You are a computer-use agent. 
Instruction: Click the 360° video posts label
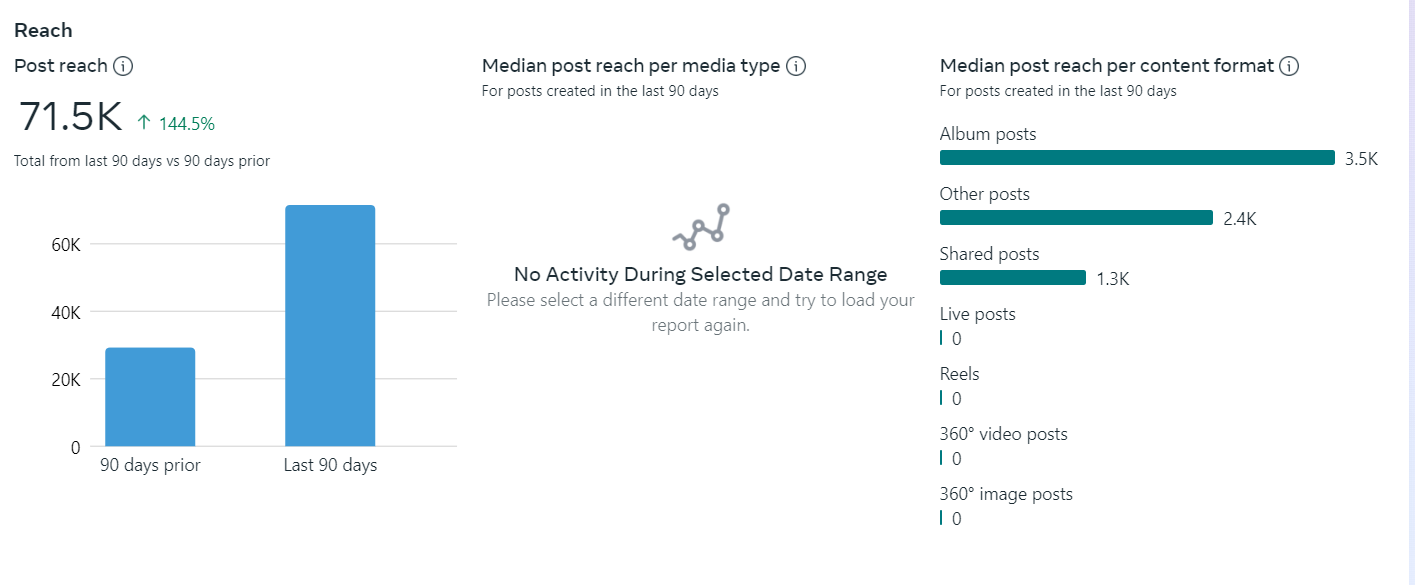1003,434
